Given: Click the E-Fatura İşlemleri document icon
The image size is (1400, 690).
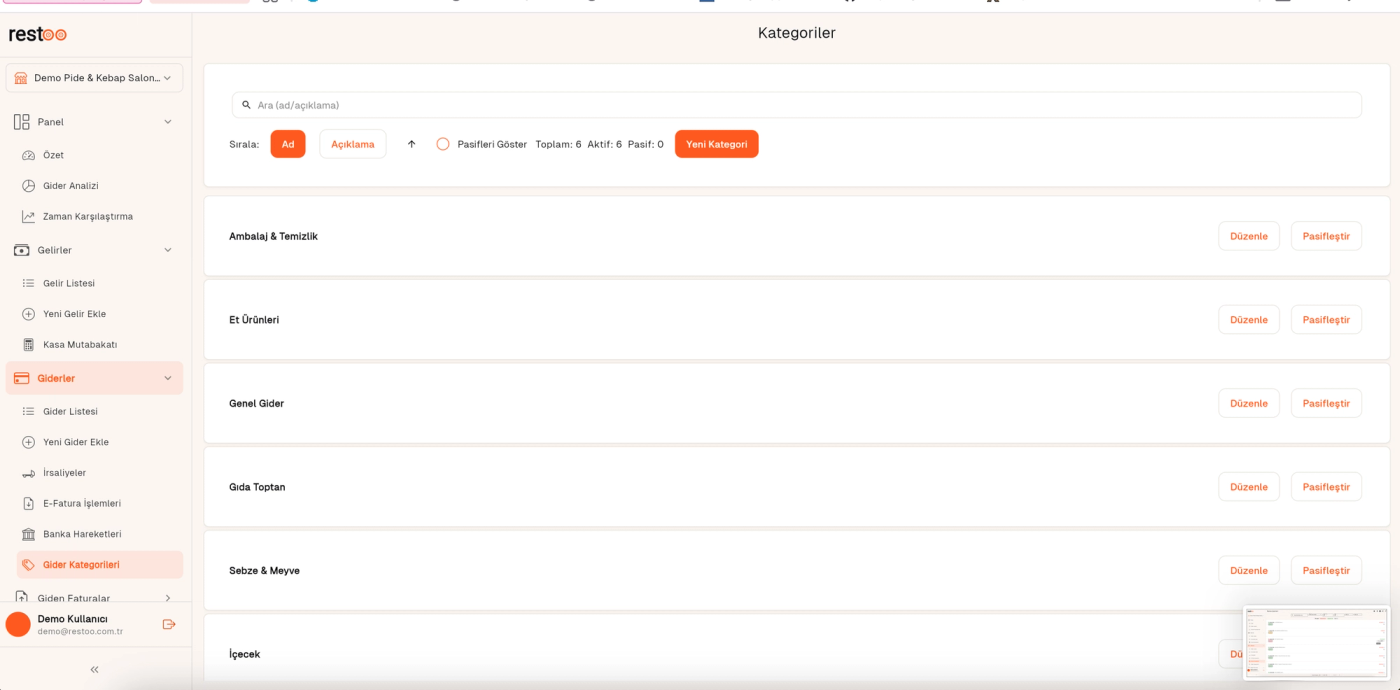Looking at the screenshot, I should pyautogui.click(x=28, y=503).
